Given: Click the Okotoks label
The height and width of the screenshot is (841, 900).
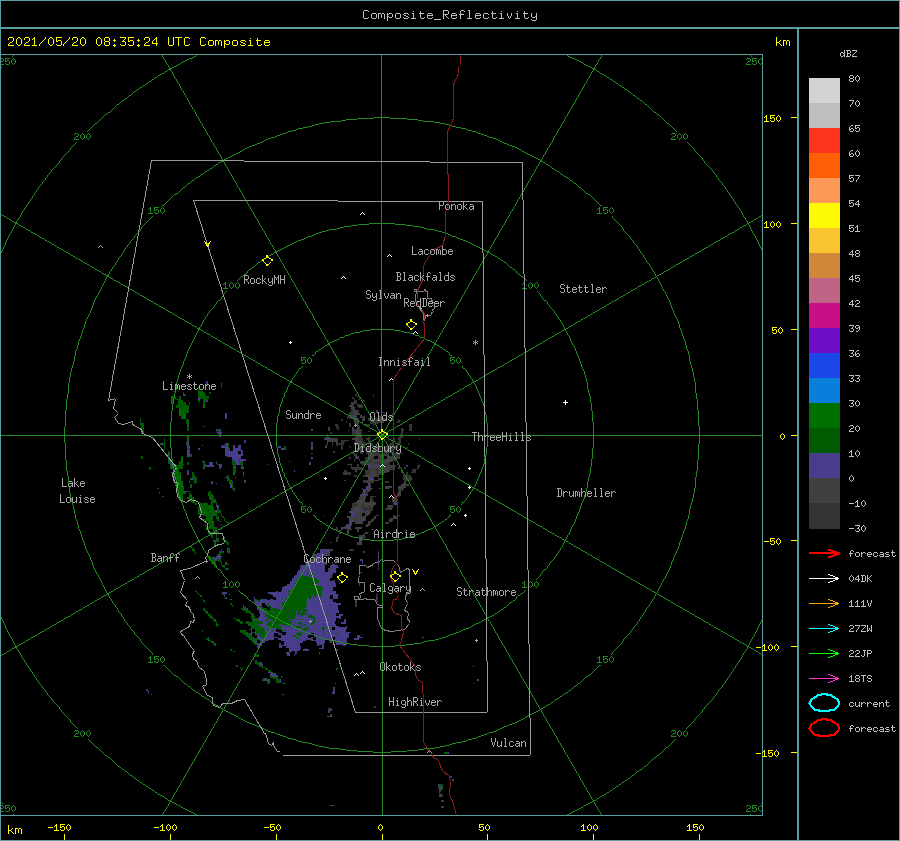Looking at the screenshot, I should click(400, 667).
